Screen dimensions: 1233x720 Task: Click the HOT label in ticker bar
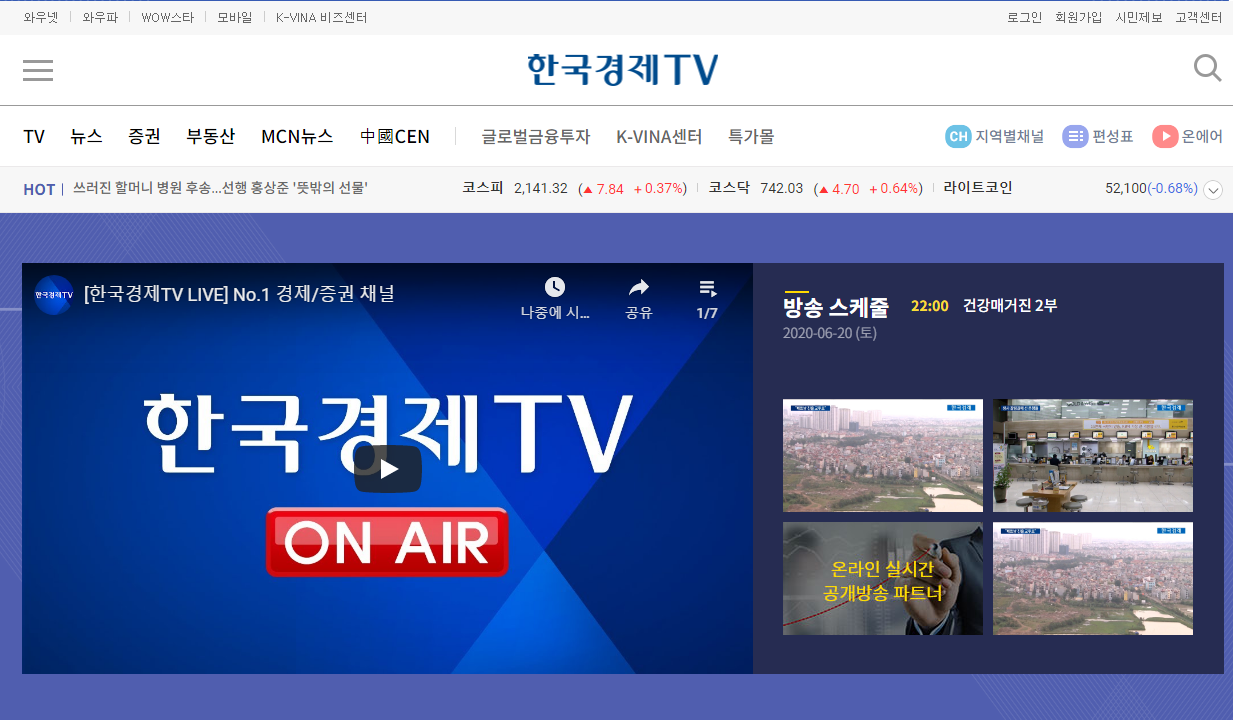click(x=39, y=189)
